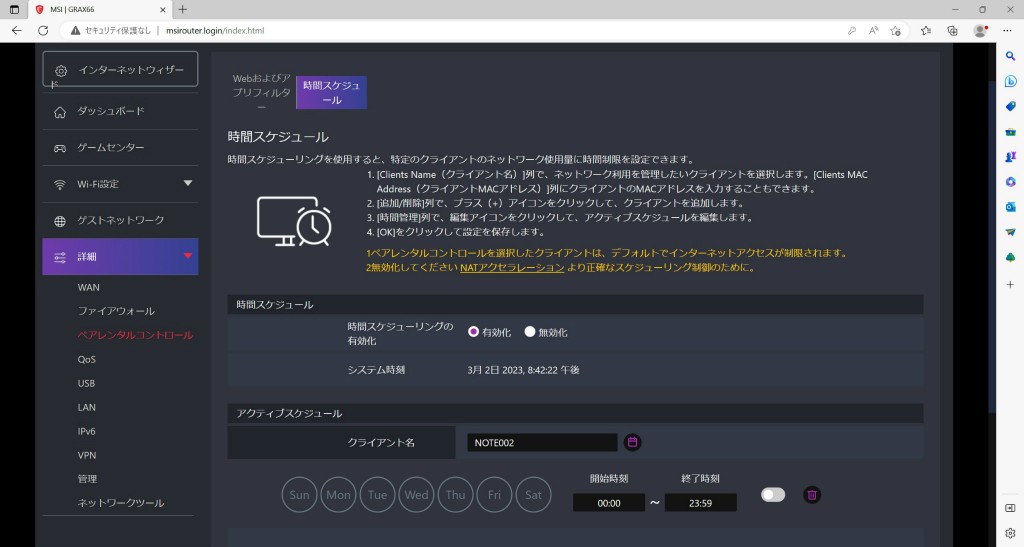Open the QoS submenu item

tap(87, 359)
